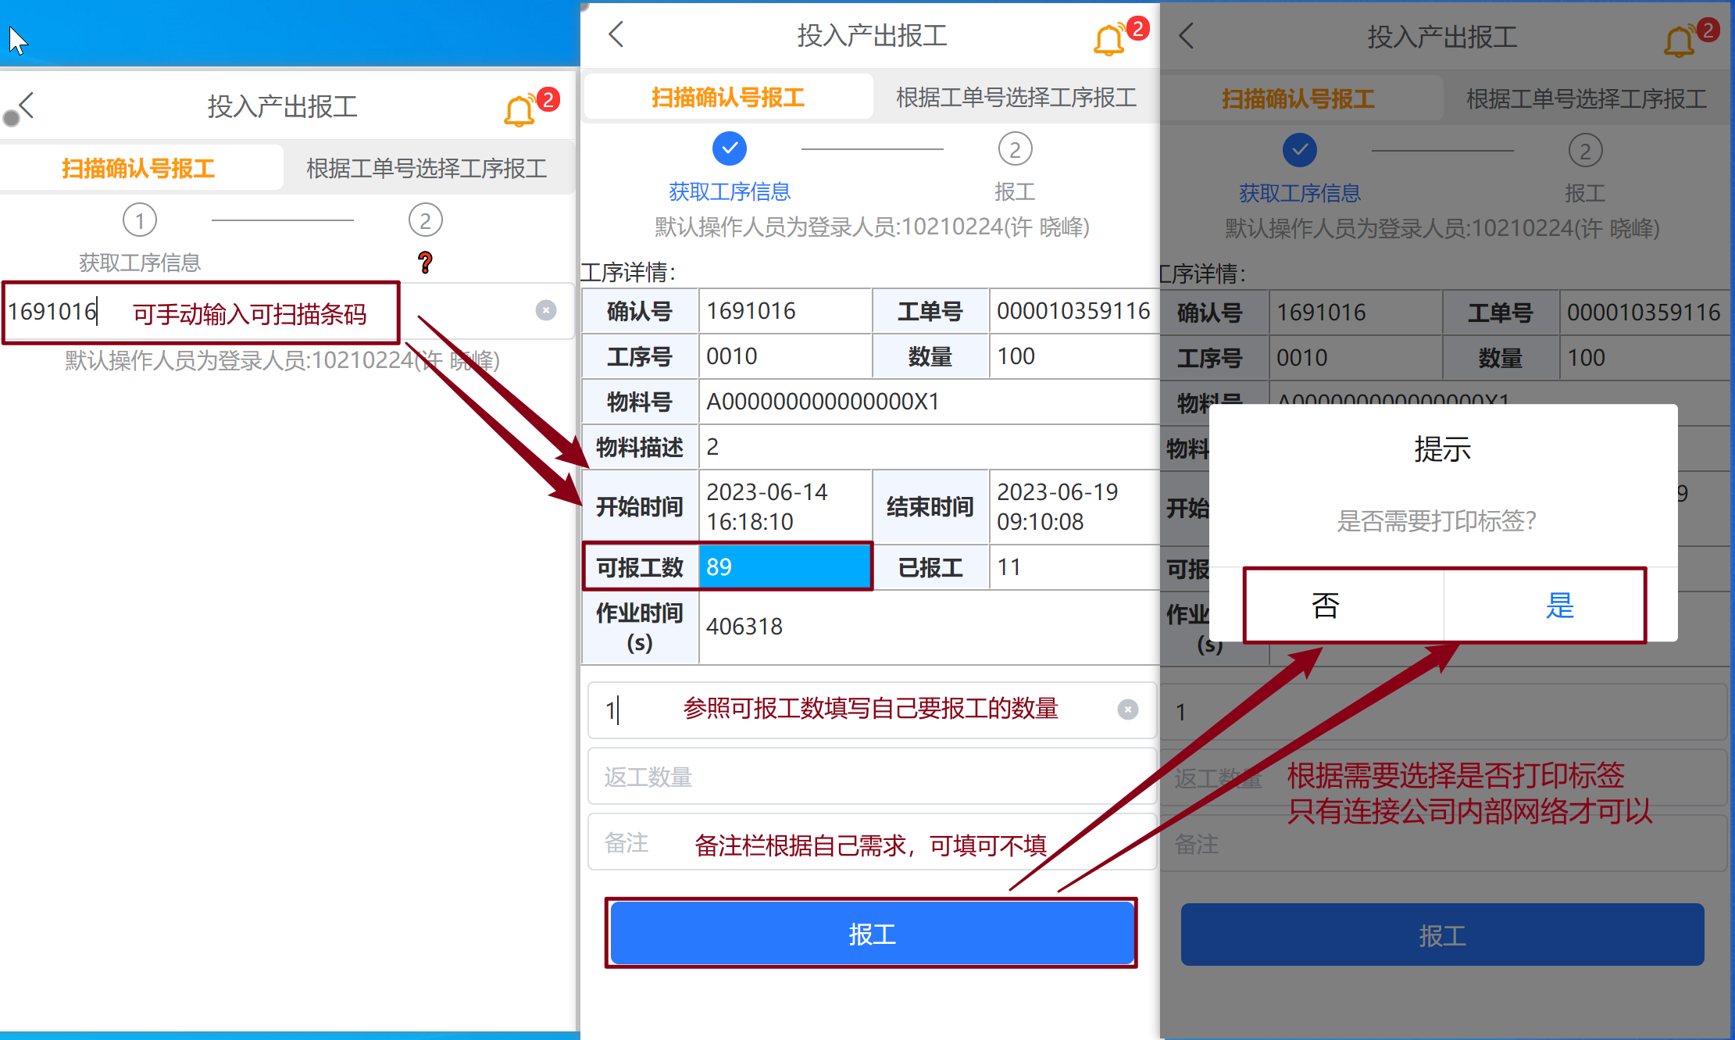Choose 否 in the print label dialog
The height and width of the screenshot is (1040, 1735).
[x=1326, y=605]
